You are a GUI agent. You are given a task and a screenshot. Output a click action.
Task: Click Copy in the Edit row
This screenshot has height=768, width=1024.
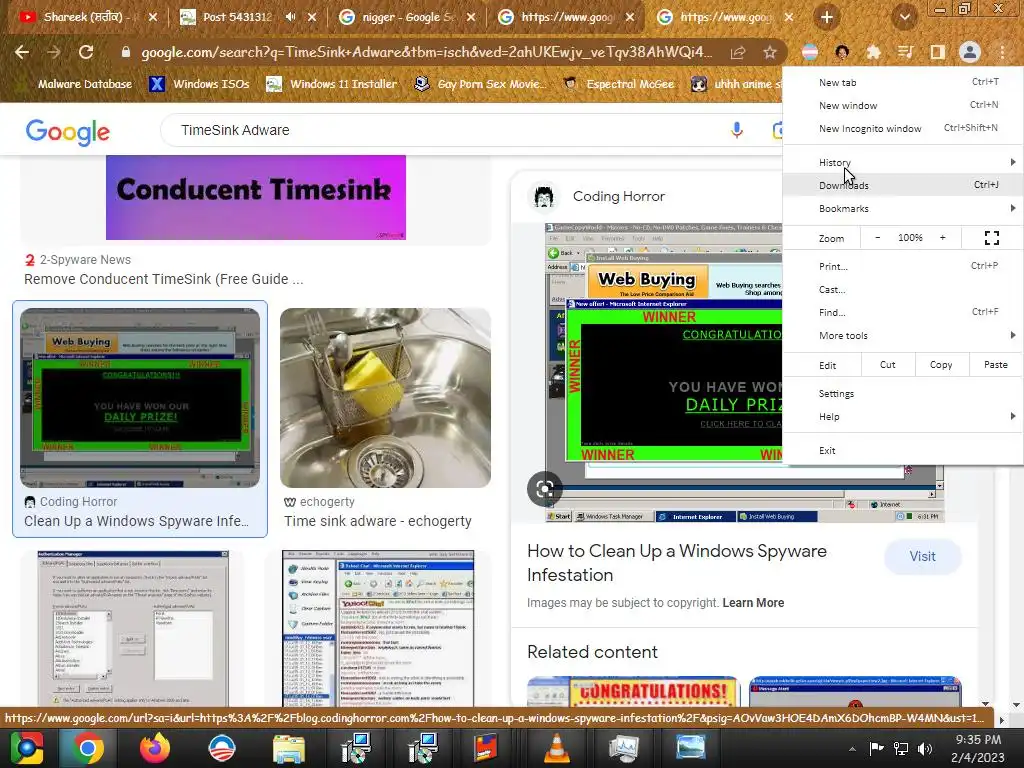[x=940, y=364]
